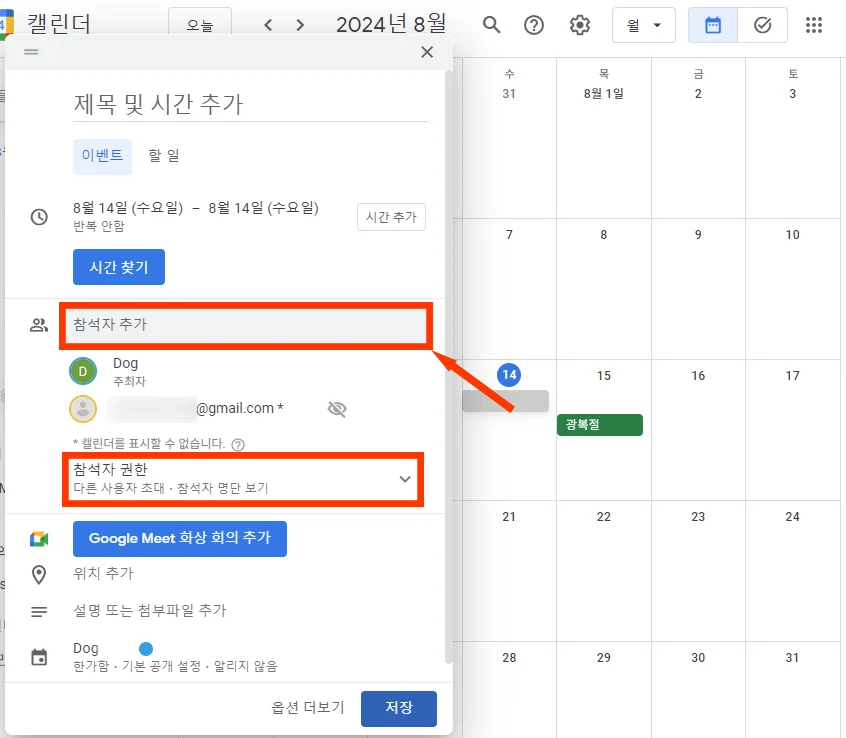
Task: Open Google Calendar settings gear
Action: coord(579,25)
